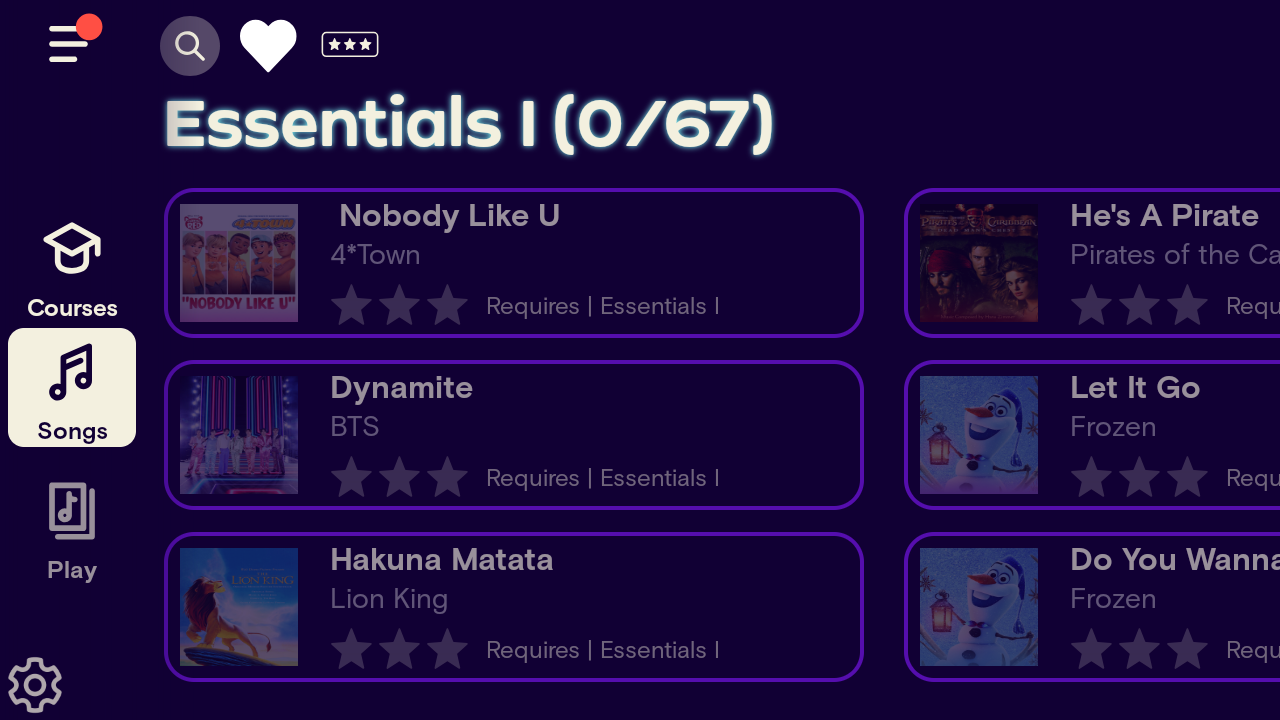
Task: Click the search magnifier icon
Action: (x=190, y=46)
